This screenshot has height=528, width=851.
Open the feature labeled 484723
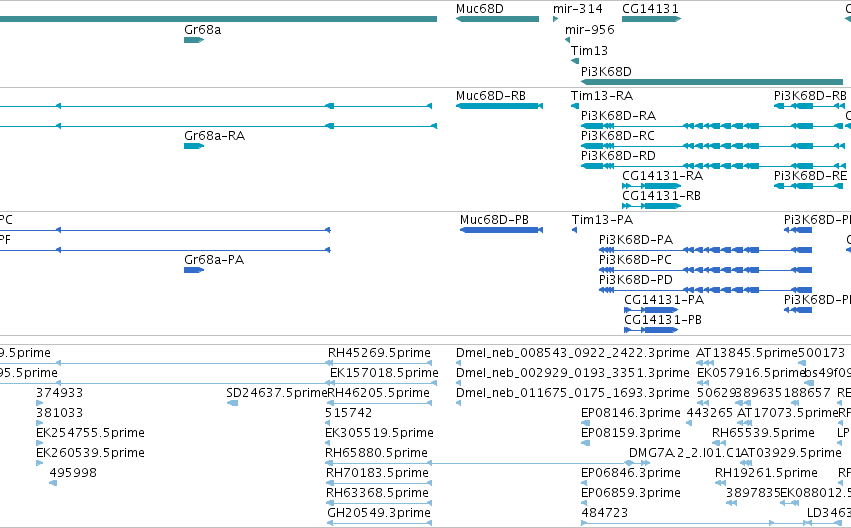point(604,513)
